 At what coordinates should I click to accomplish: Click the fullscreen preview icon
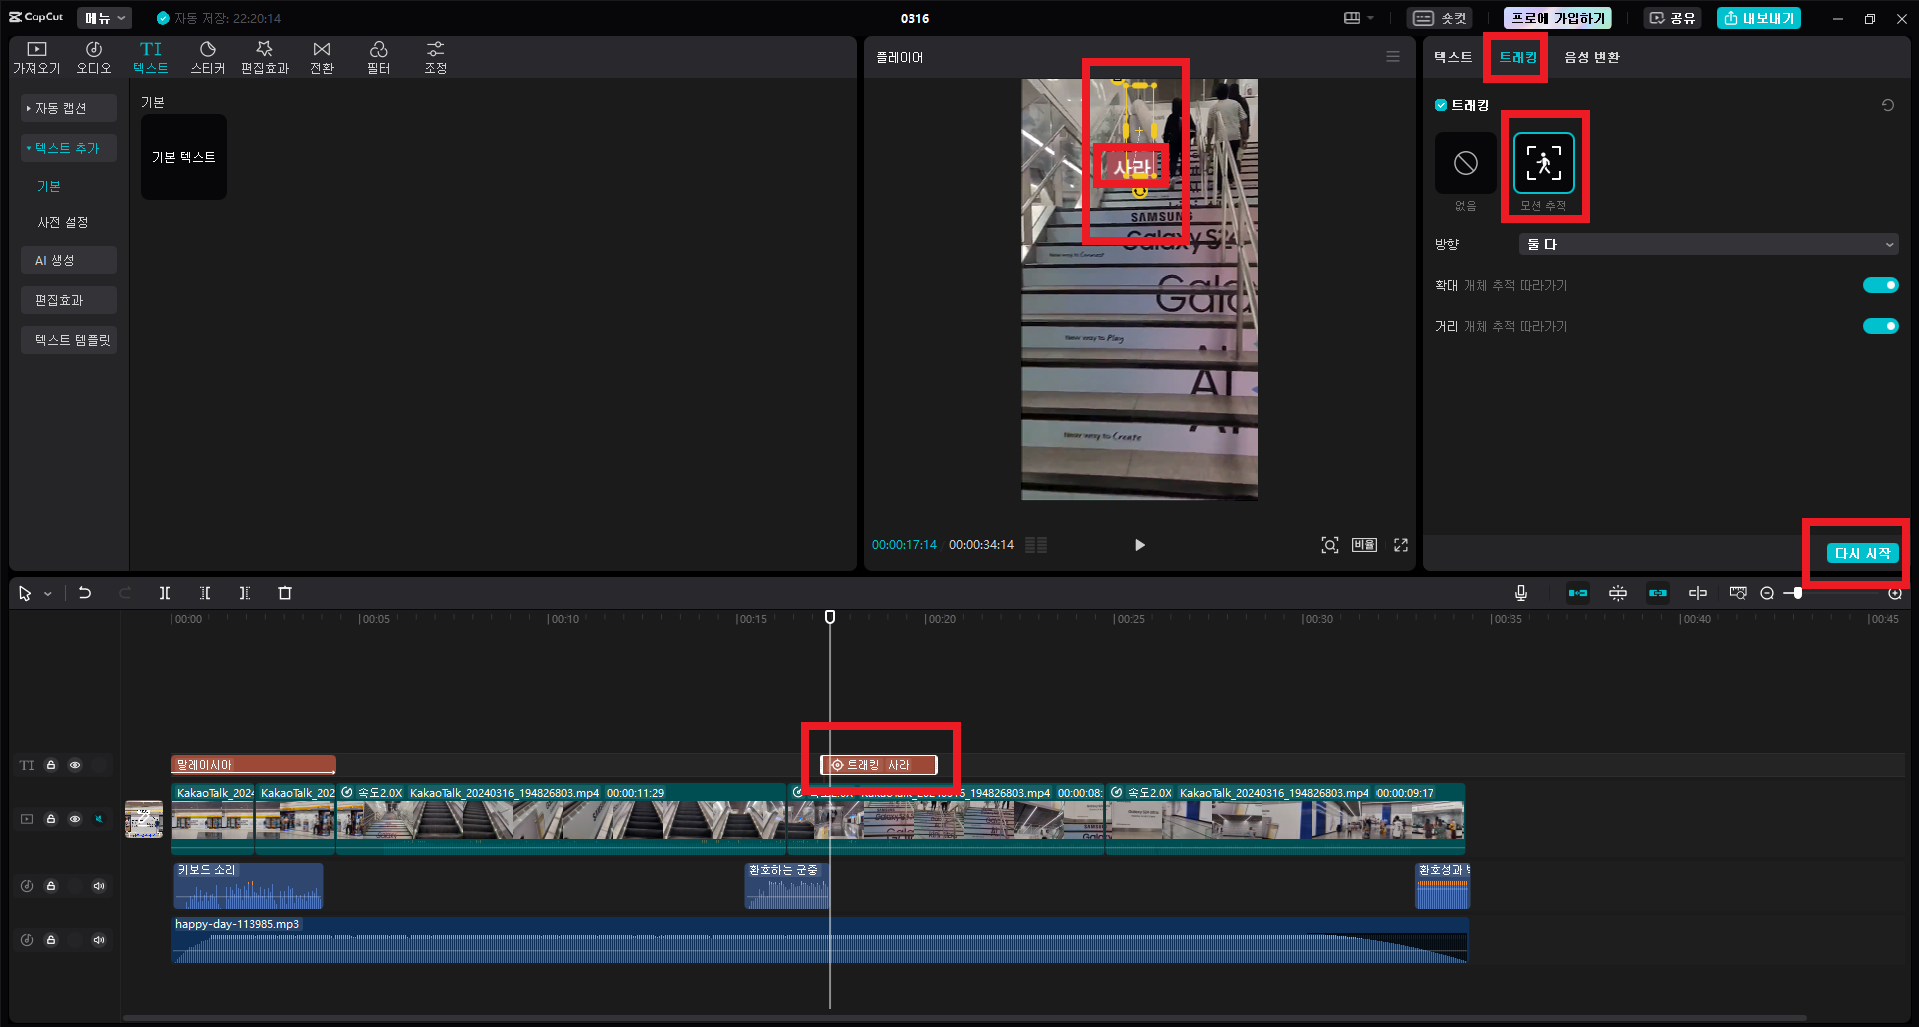click(x=1401, y=545)
